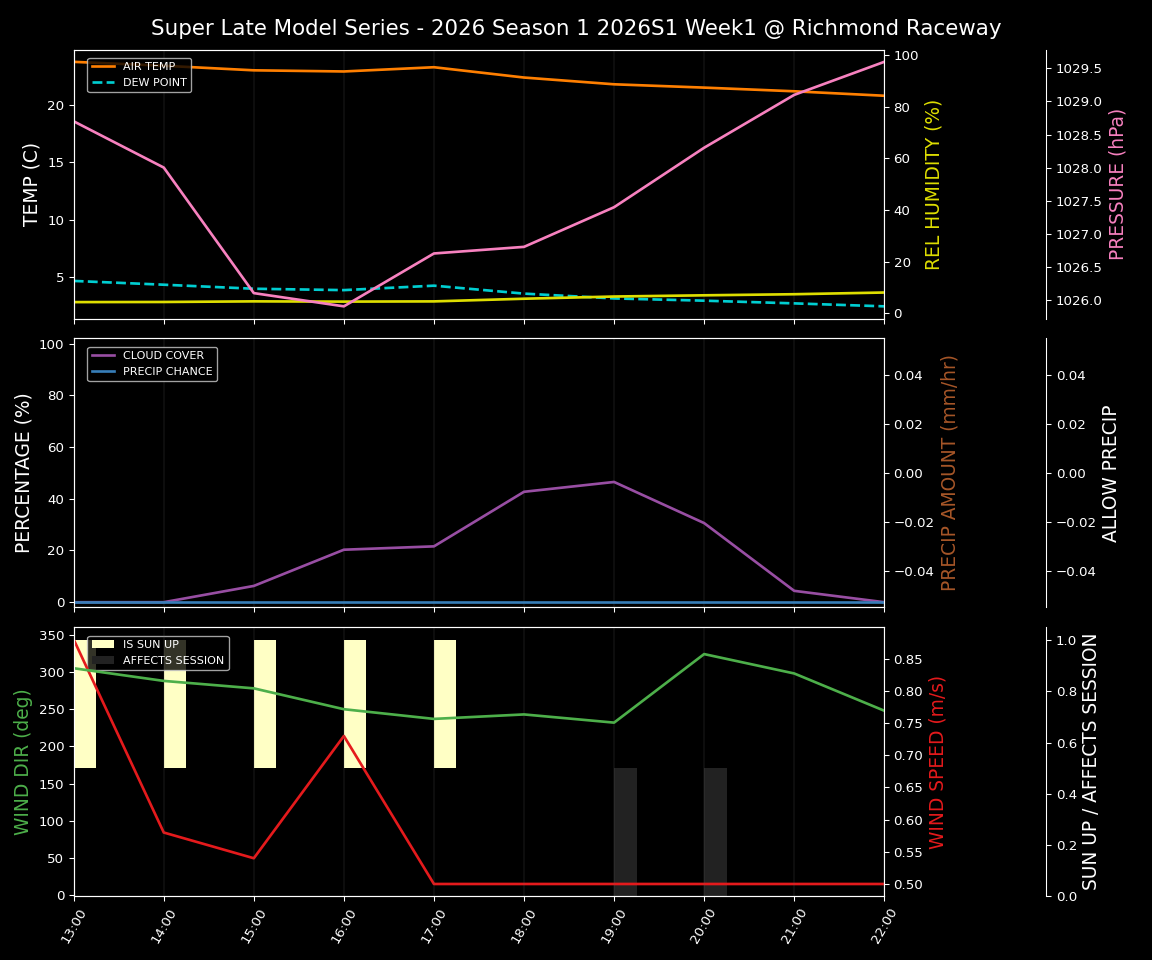Click the PRECIP CHANCE blue legend swatch

coord(103,370)
